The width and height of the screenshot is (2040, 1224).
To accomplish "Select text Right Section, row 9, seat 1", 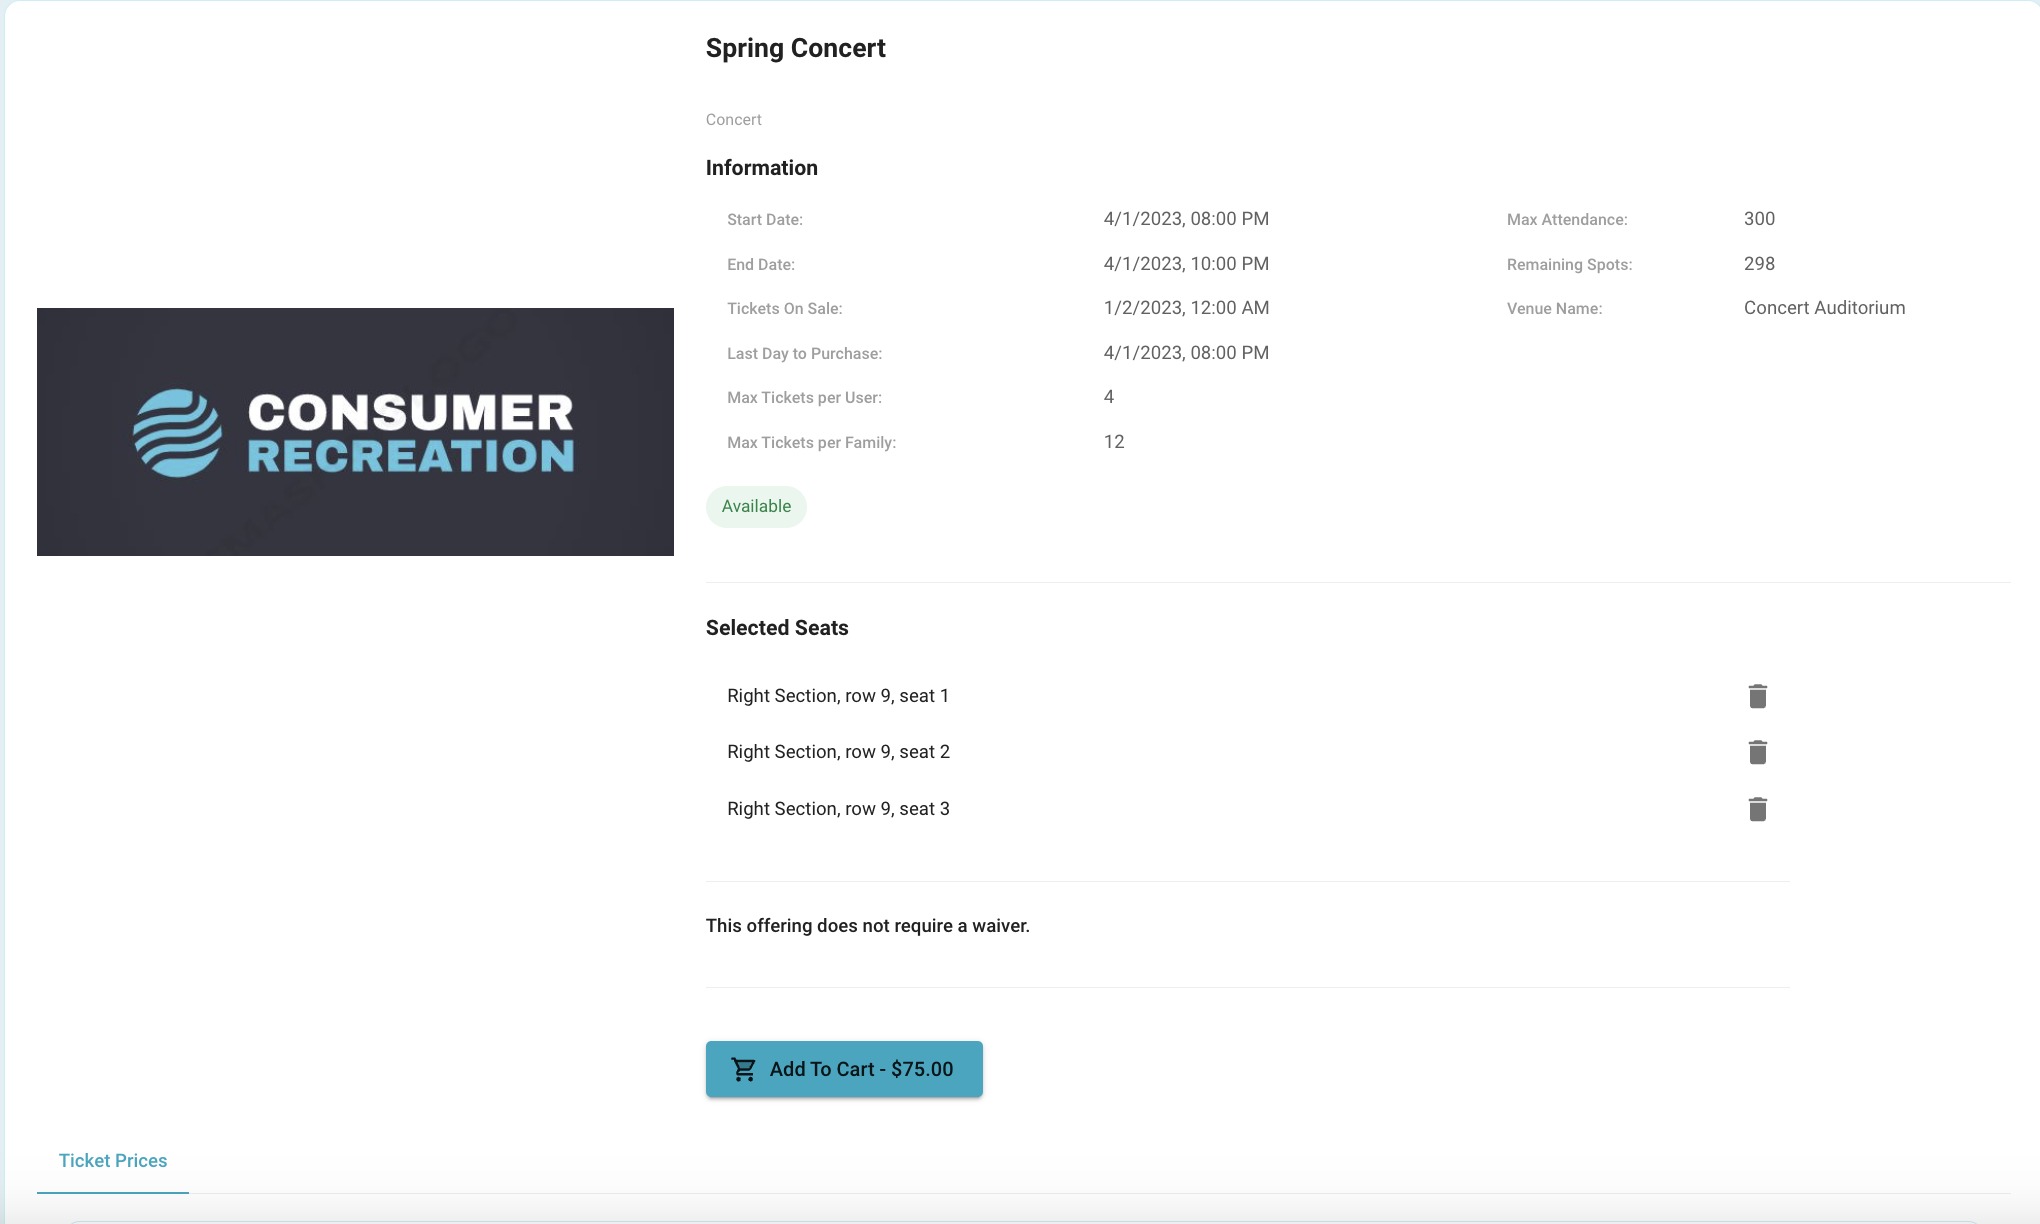I will [838, 696].
